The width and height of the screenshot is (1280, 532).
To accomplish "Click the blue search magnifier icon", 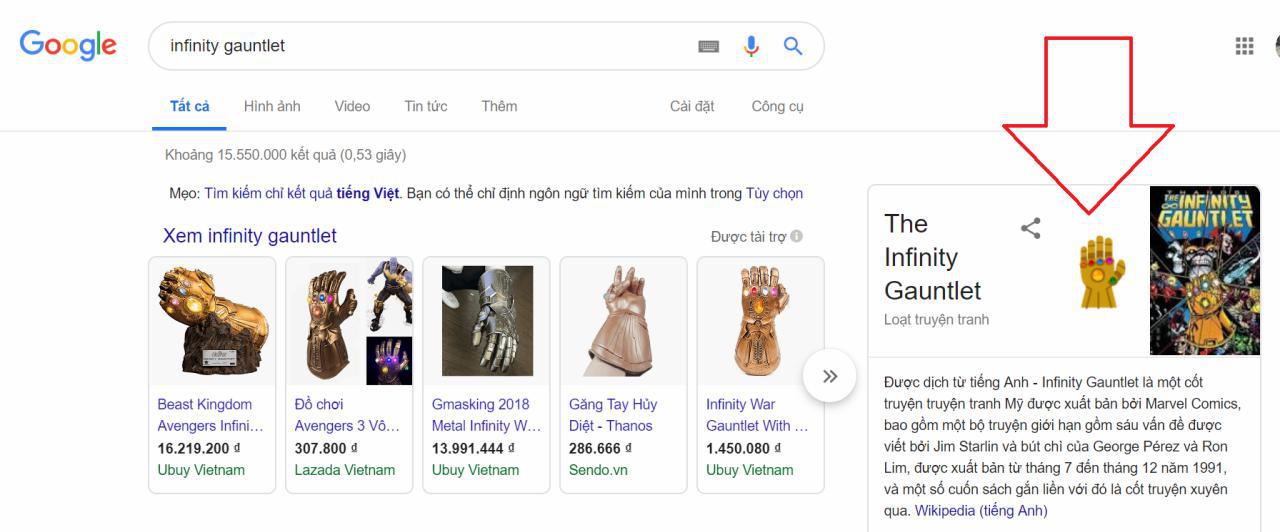I will coord(793,46).
